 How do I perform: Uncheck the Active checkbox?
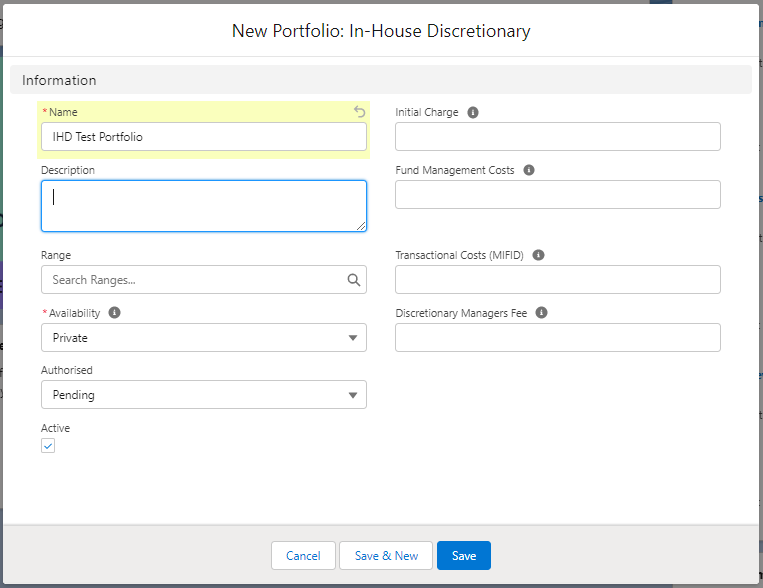point(48,446)
